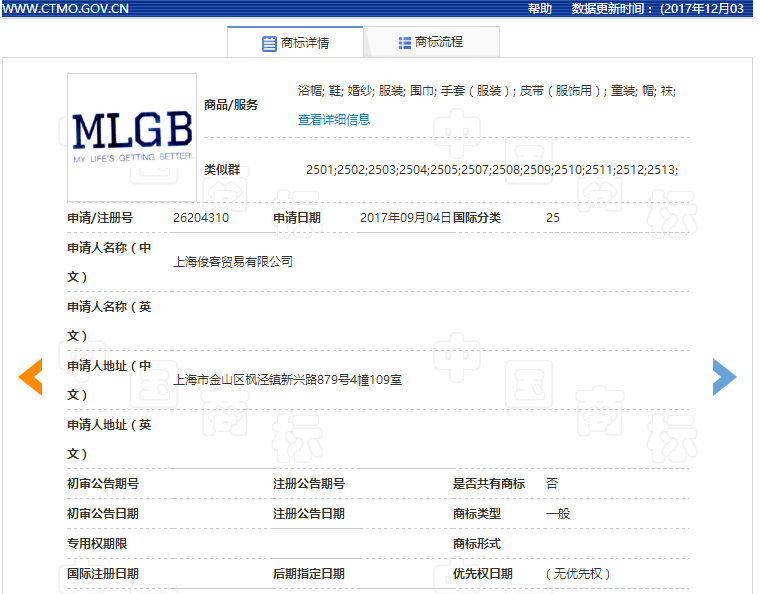Open the 查看详细信息 link
The height and width of the screenshot is (594, 760).
tap(334, 119)
